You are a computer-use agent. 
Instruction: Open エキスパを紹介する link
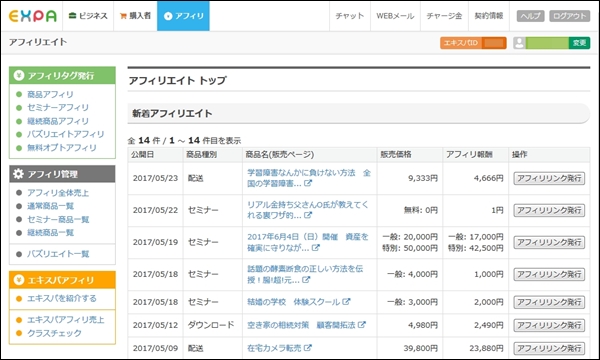click(x=62, y=298)
